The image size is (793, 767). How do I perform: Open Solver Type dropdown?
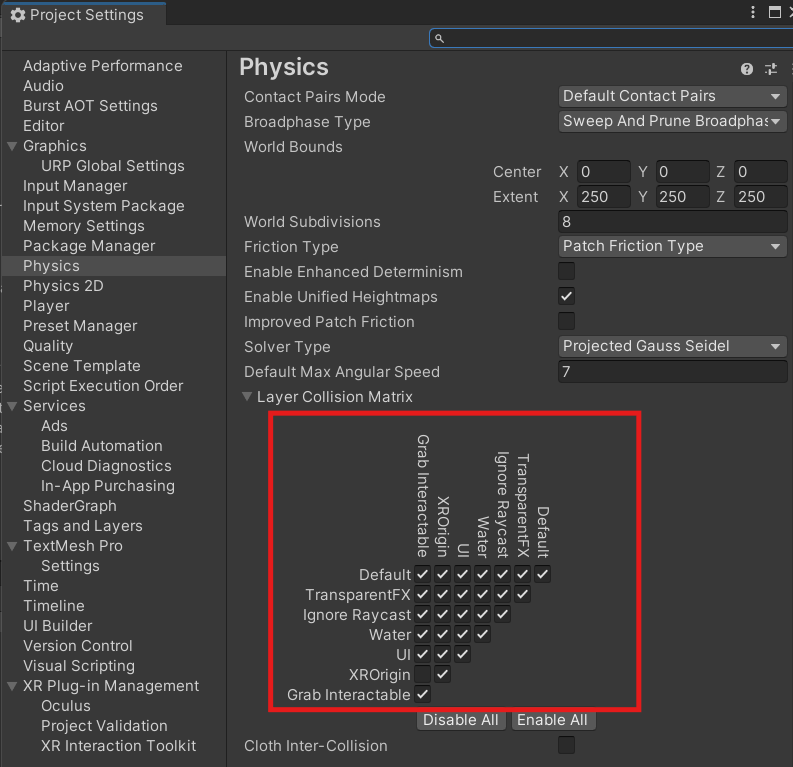tap(673, 346)
